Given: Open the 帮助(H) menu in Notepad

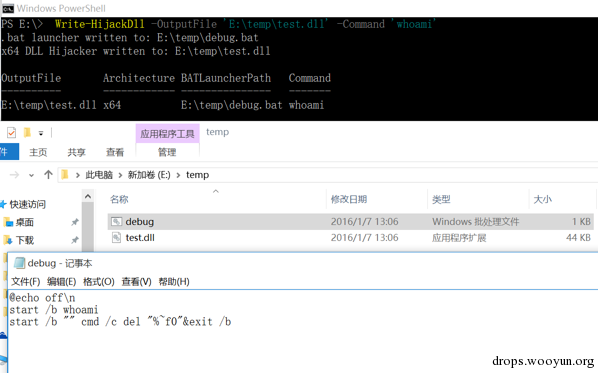Looking at the screenshot, I should (174, 281).
